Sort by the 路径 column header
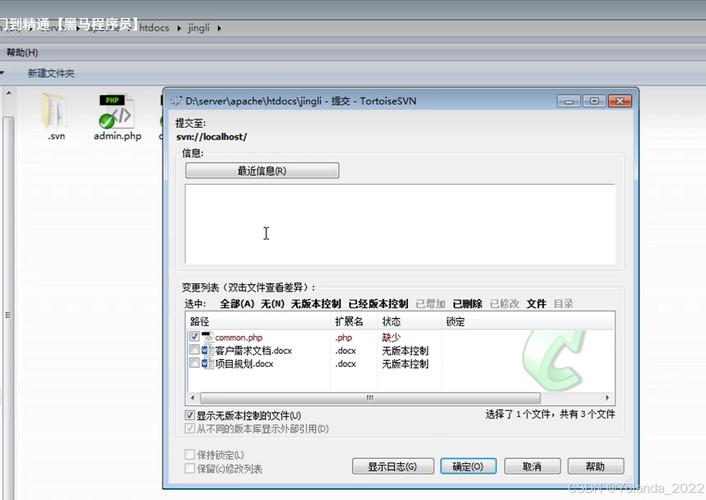Viewport: 706px width, 500px height. (x=258, y=321)
